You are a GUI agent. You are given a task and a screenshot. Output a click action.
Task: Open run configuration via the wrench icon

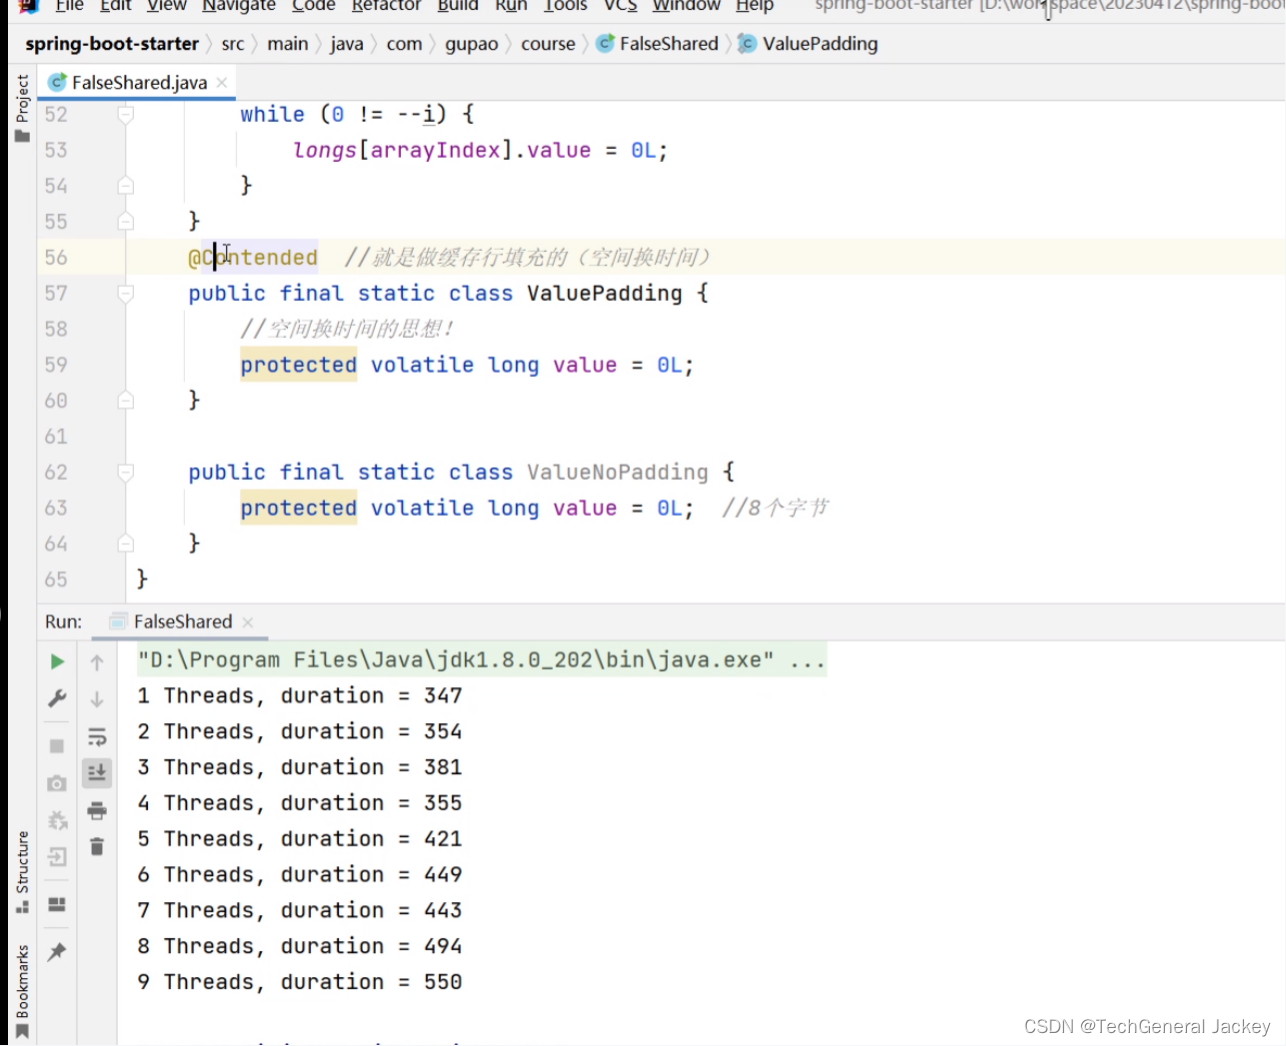point(57,699)
